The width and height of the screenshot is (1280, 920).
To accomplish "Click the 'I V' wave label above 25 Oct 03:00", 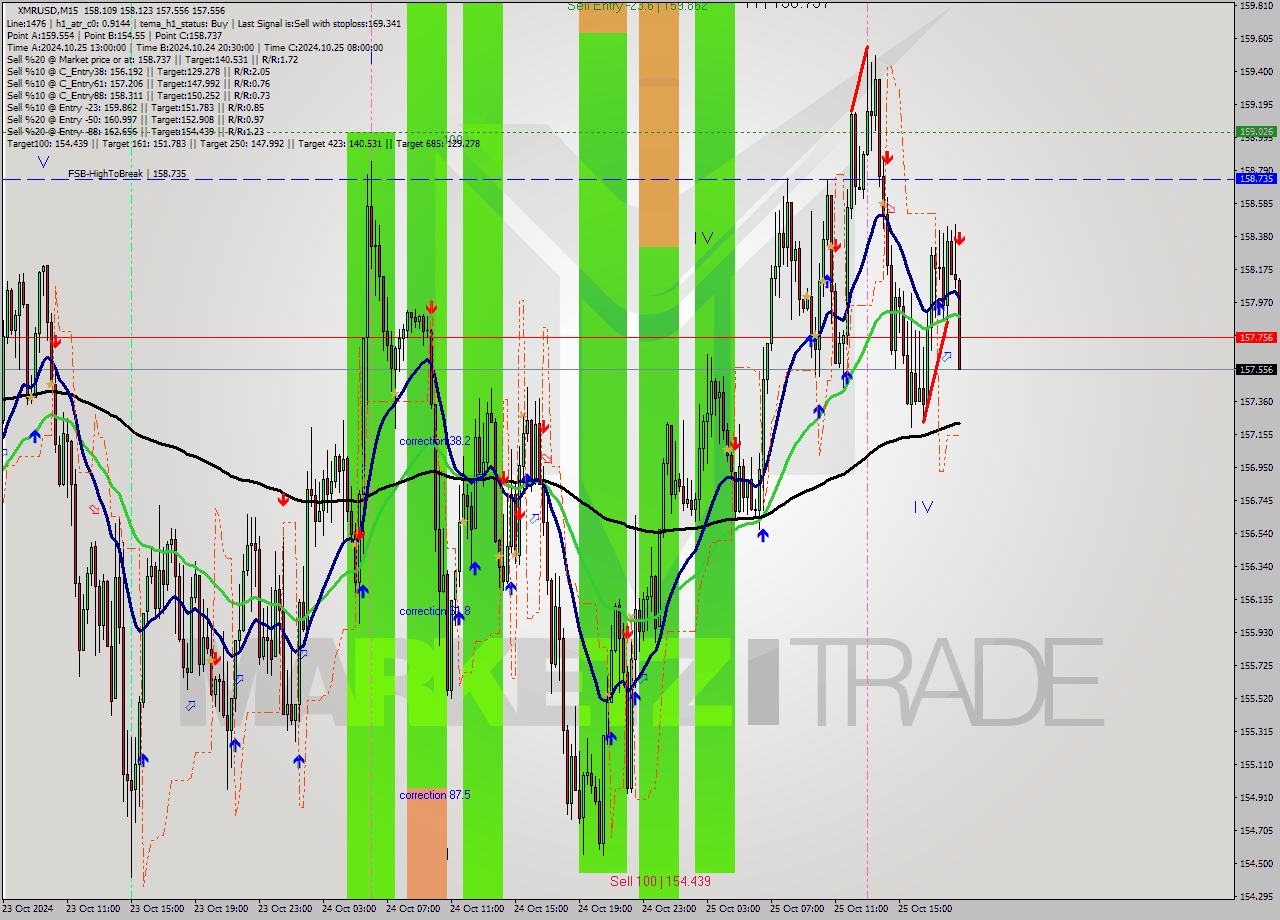I will [x=704, y=238].
